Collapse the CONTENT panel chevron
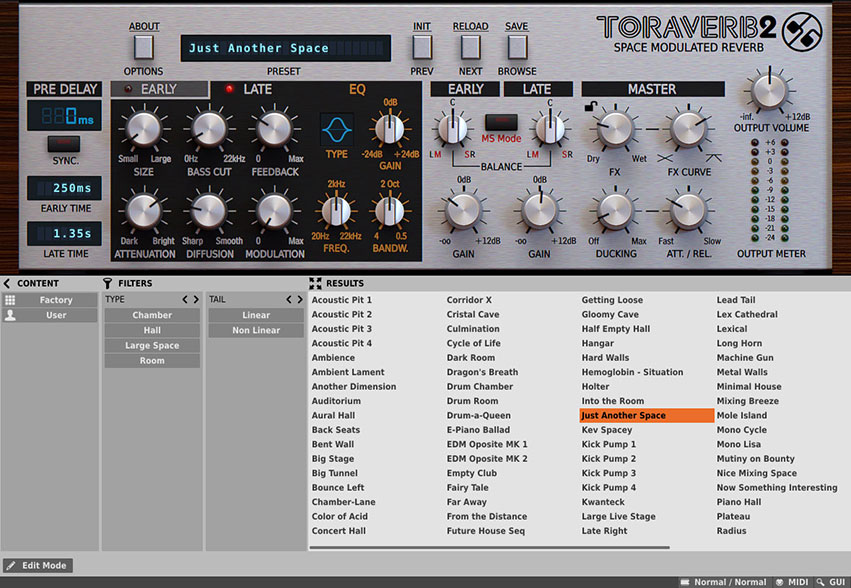Viewport: 851px width, 588px height. coord(8,283)
